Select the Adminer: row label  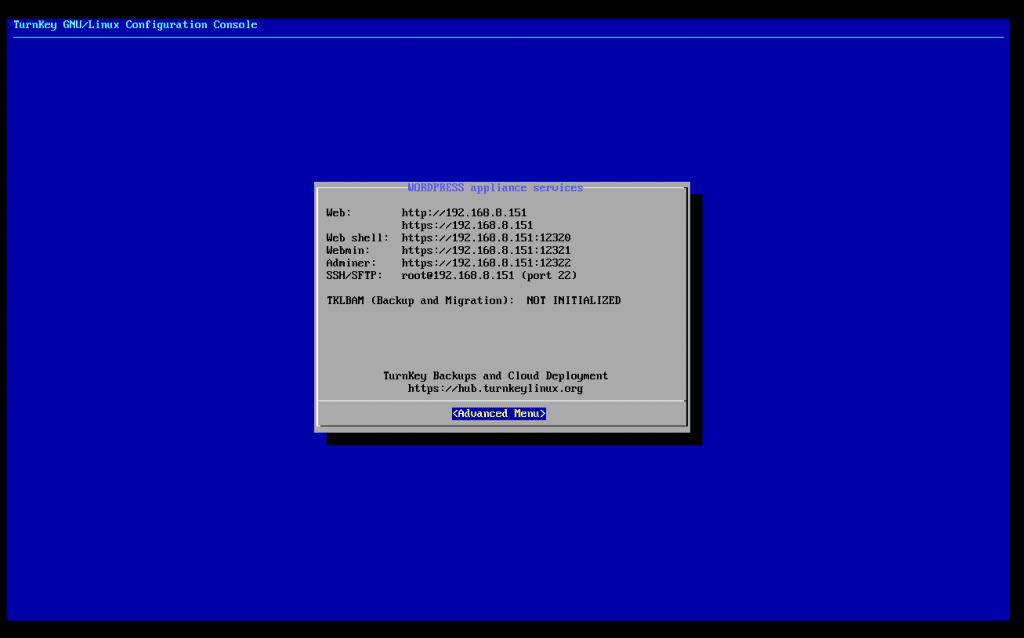pos(351,263)
